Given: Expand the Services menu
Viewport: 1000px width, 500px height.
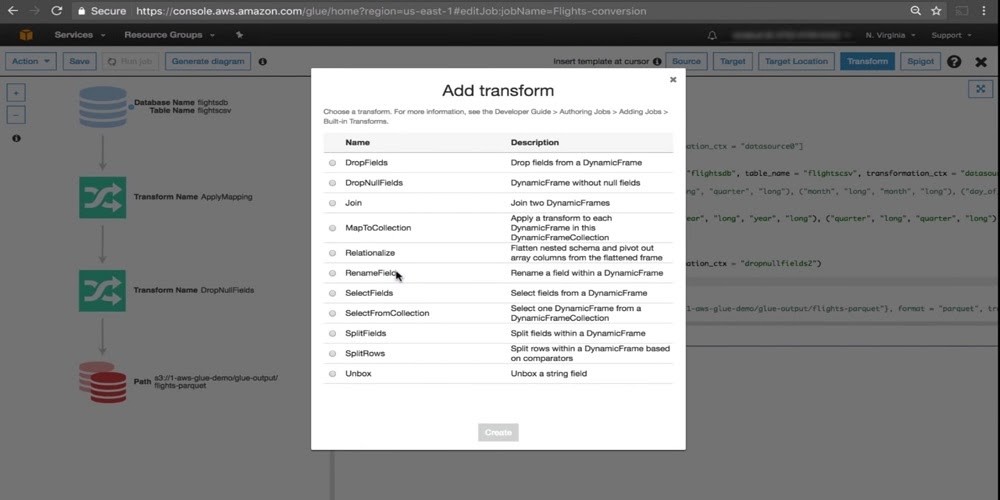Looking at the screenshot, I should (x=79, y=35).
